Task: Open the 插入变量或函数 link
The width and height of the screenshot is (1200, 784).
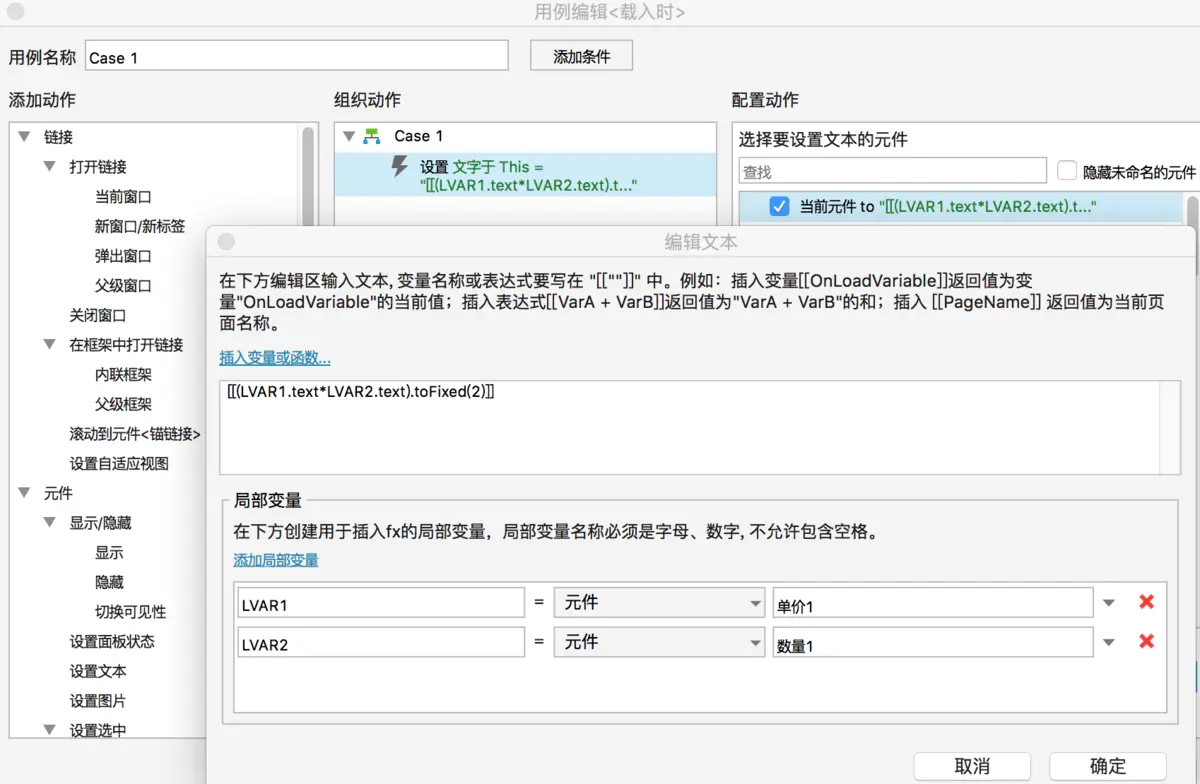Action: 274,358
